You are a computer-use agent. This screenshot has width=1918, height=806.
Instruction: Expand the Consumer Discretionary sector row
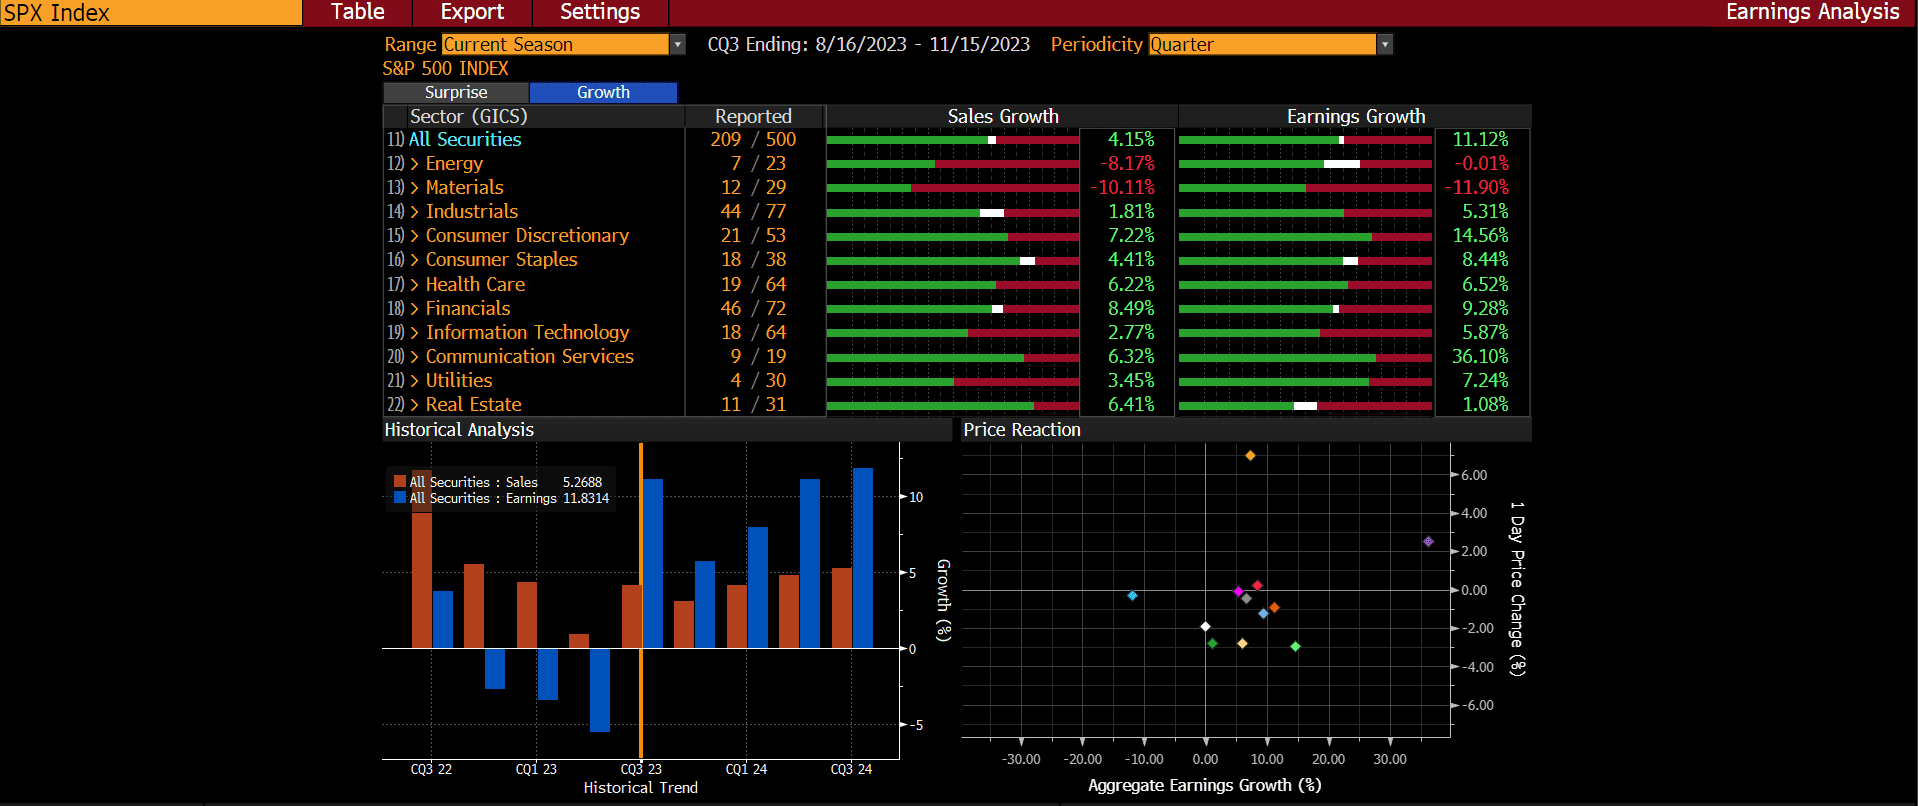coord(414,235)
